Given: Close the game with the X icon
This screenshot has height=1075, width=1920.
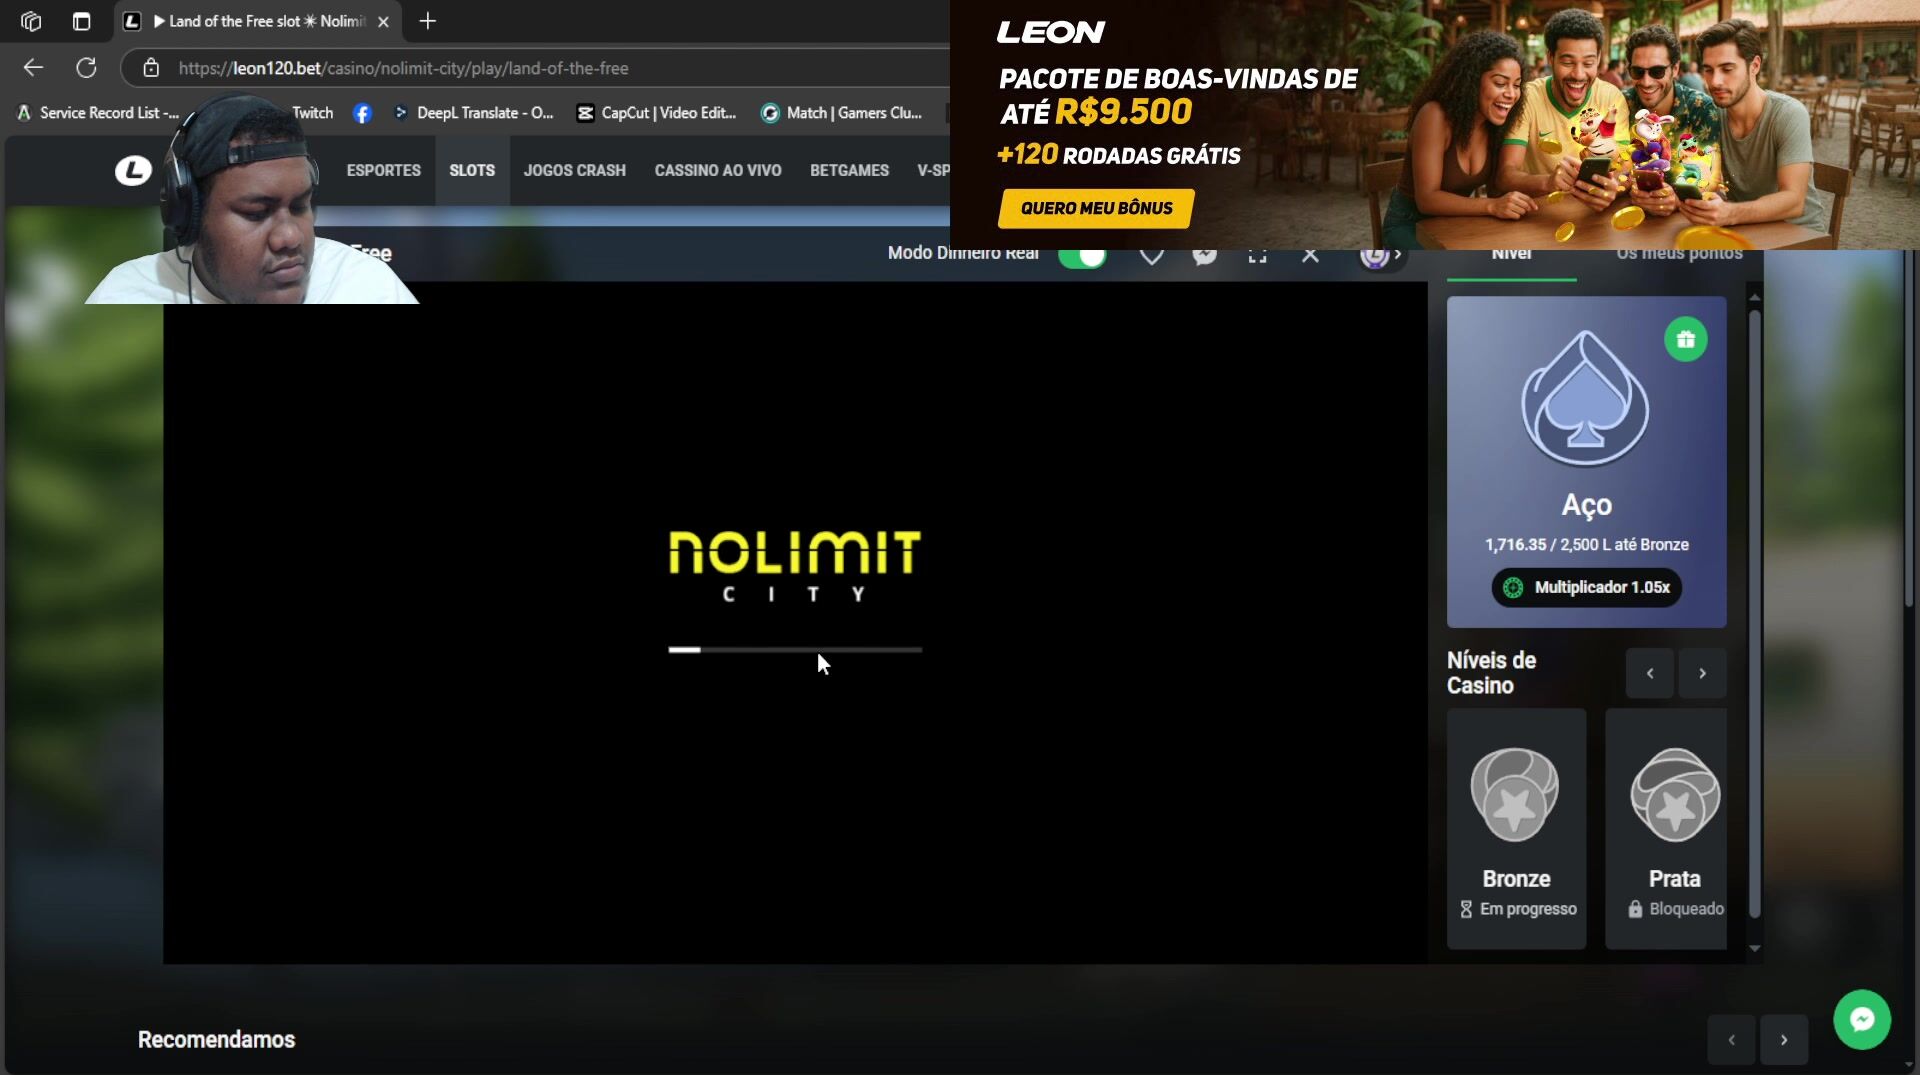Looking at the screenshot, I should 1310,256.
